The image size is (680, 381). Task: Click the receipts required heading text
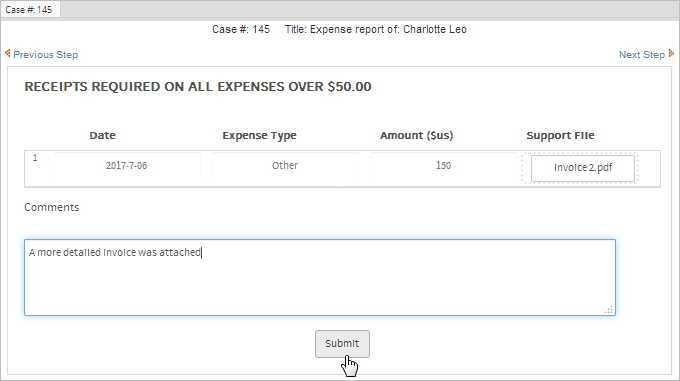click(x=198, y=87)
